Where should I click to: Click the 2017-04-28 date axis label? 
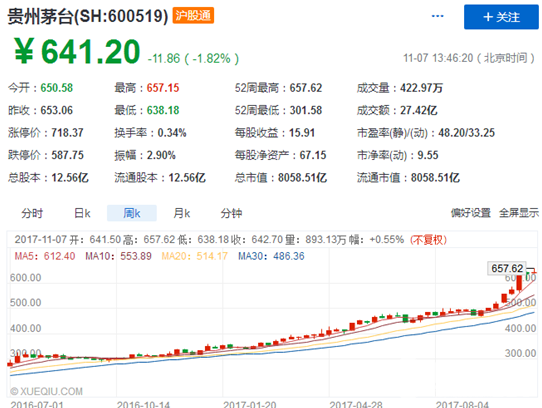pyautogui.click(x=356, y=404)
